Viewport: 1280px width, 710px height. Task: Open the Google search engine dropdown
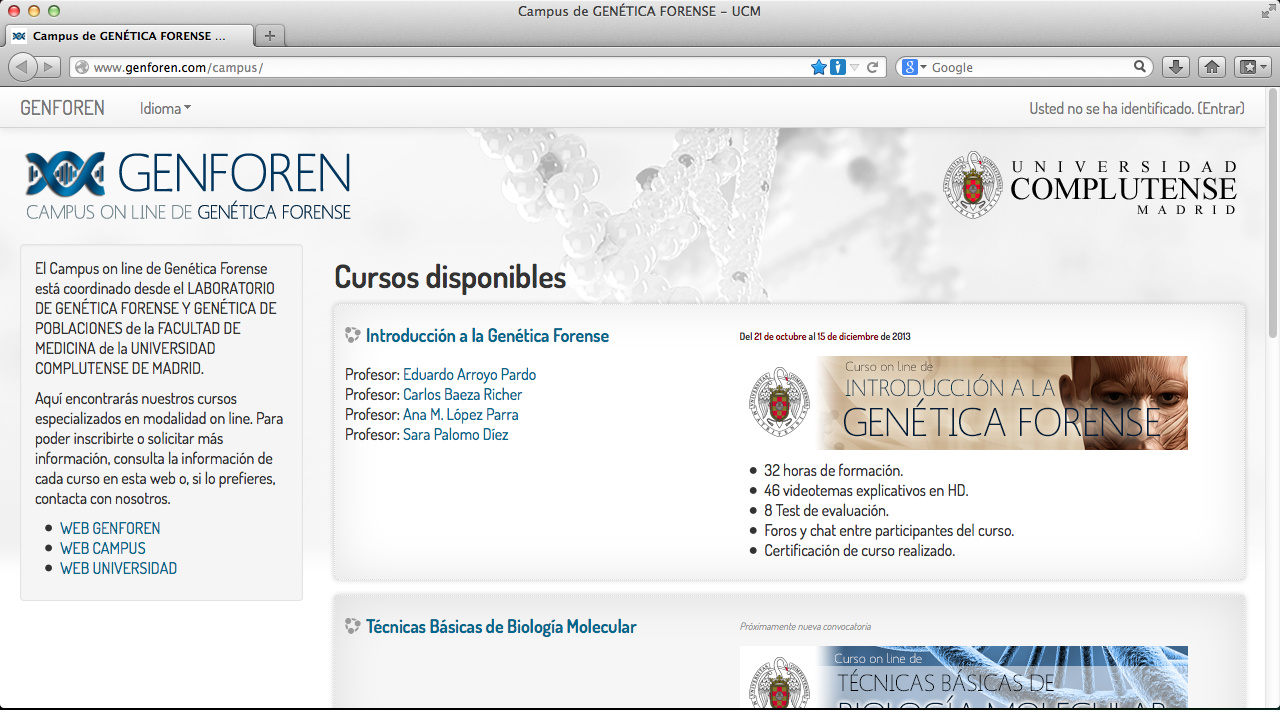pyautogui.click(x=914, y=67)
